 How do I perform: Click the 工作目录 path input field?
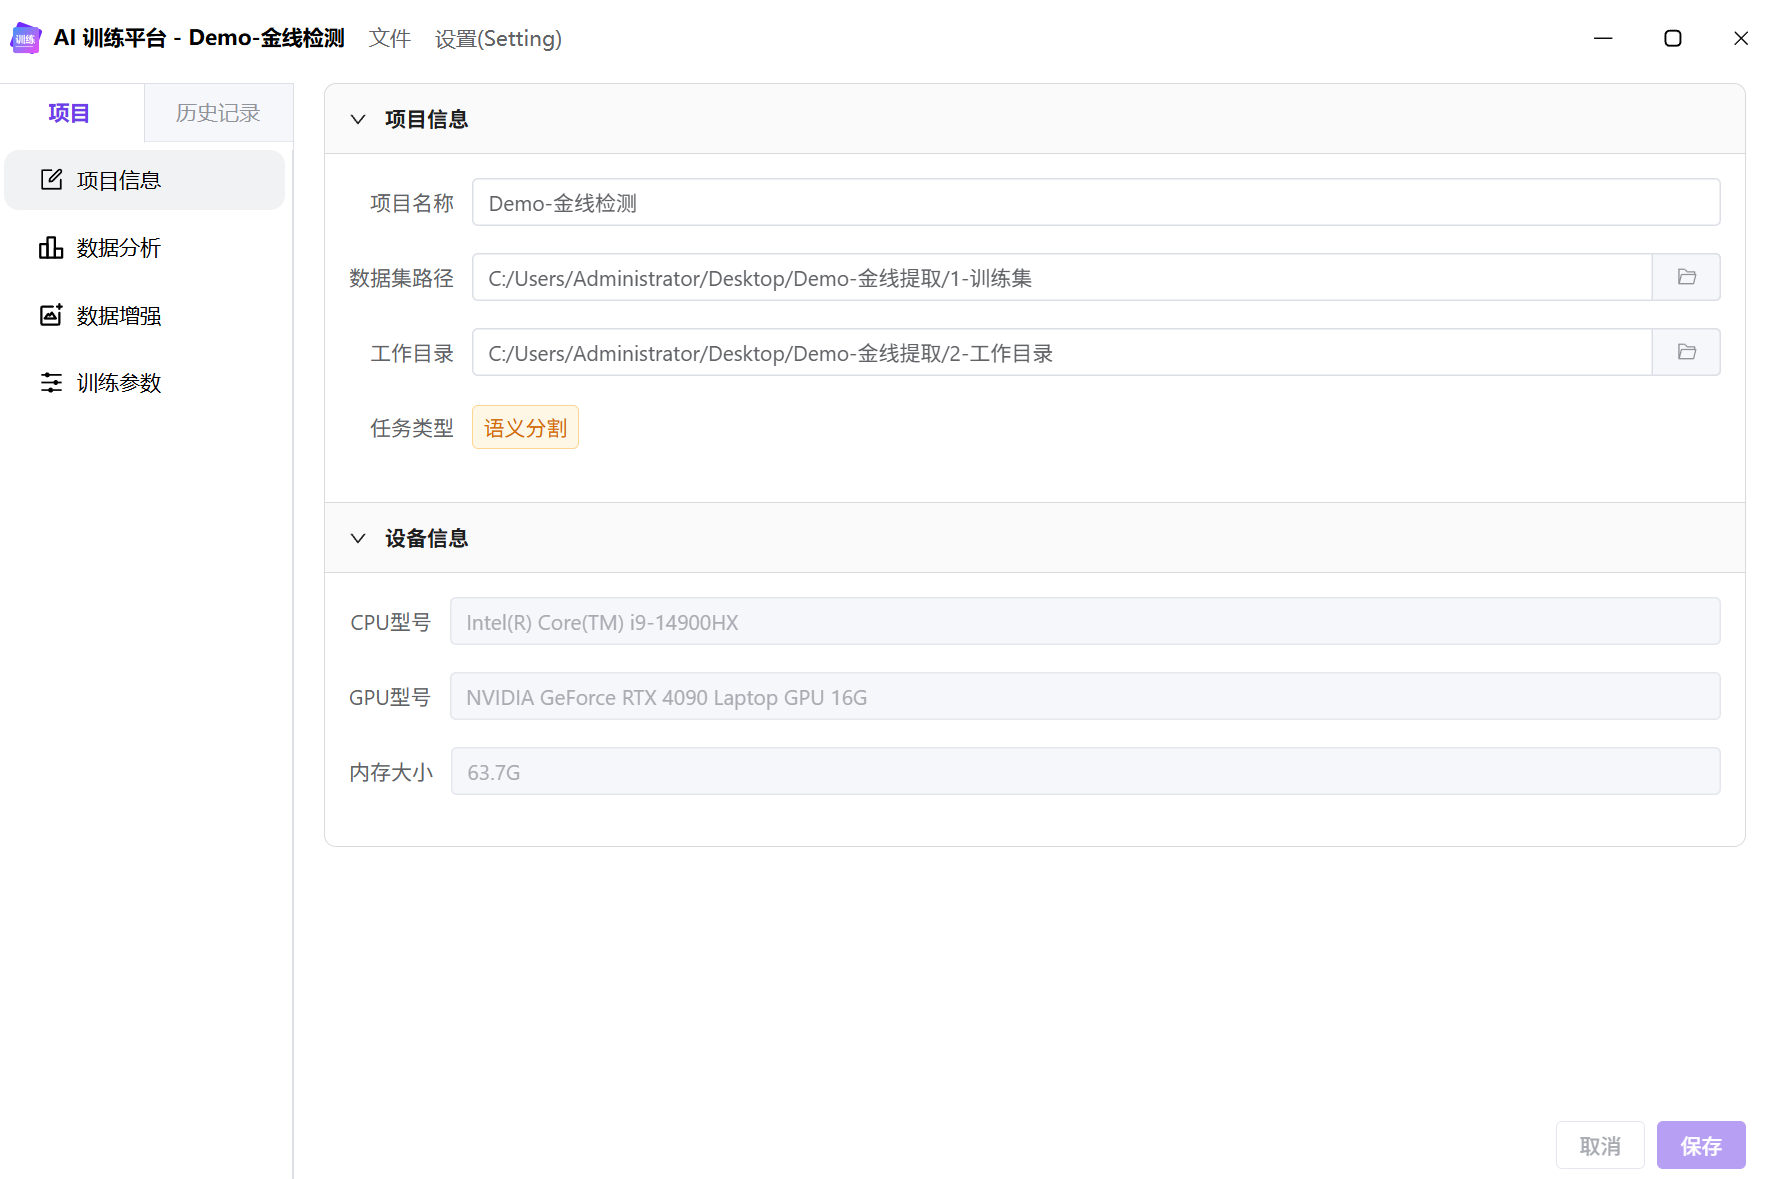point(1060,353)
